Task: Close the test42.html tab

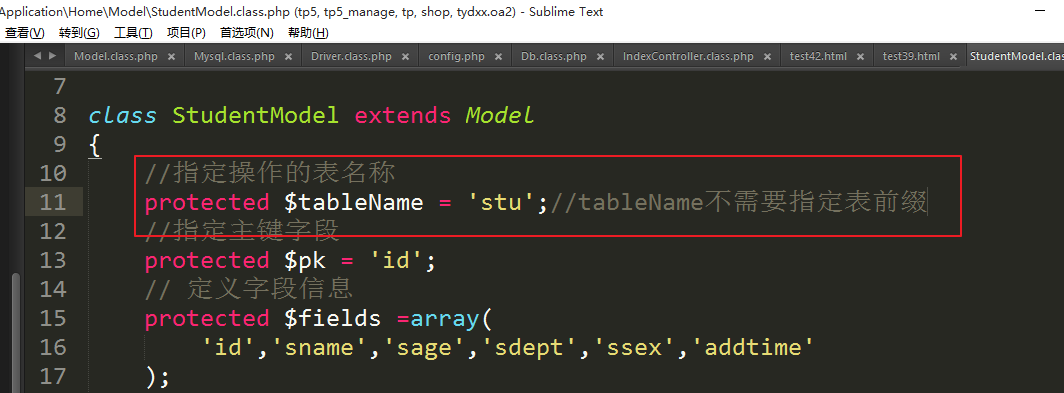Action: click(x=860, y=56)
